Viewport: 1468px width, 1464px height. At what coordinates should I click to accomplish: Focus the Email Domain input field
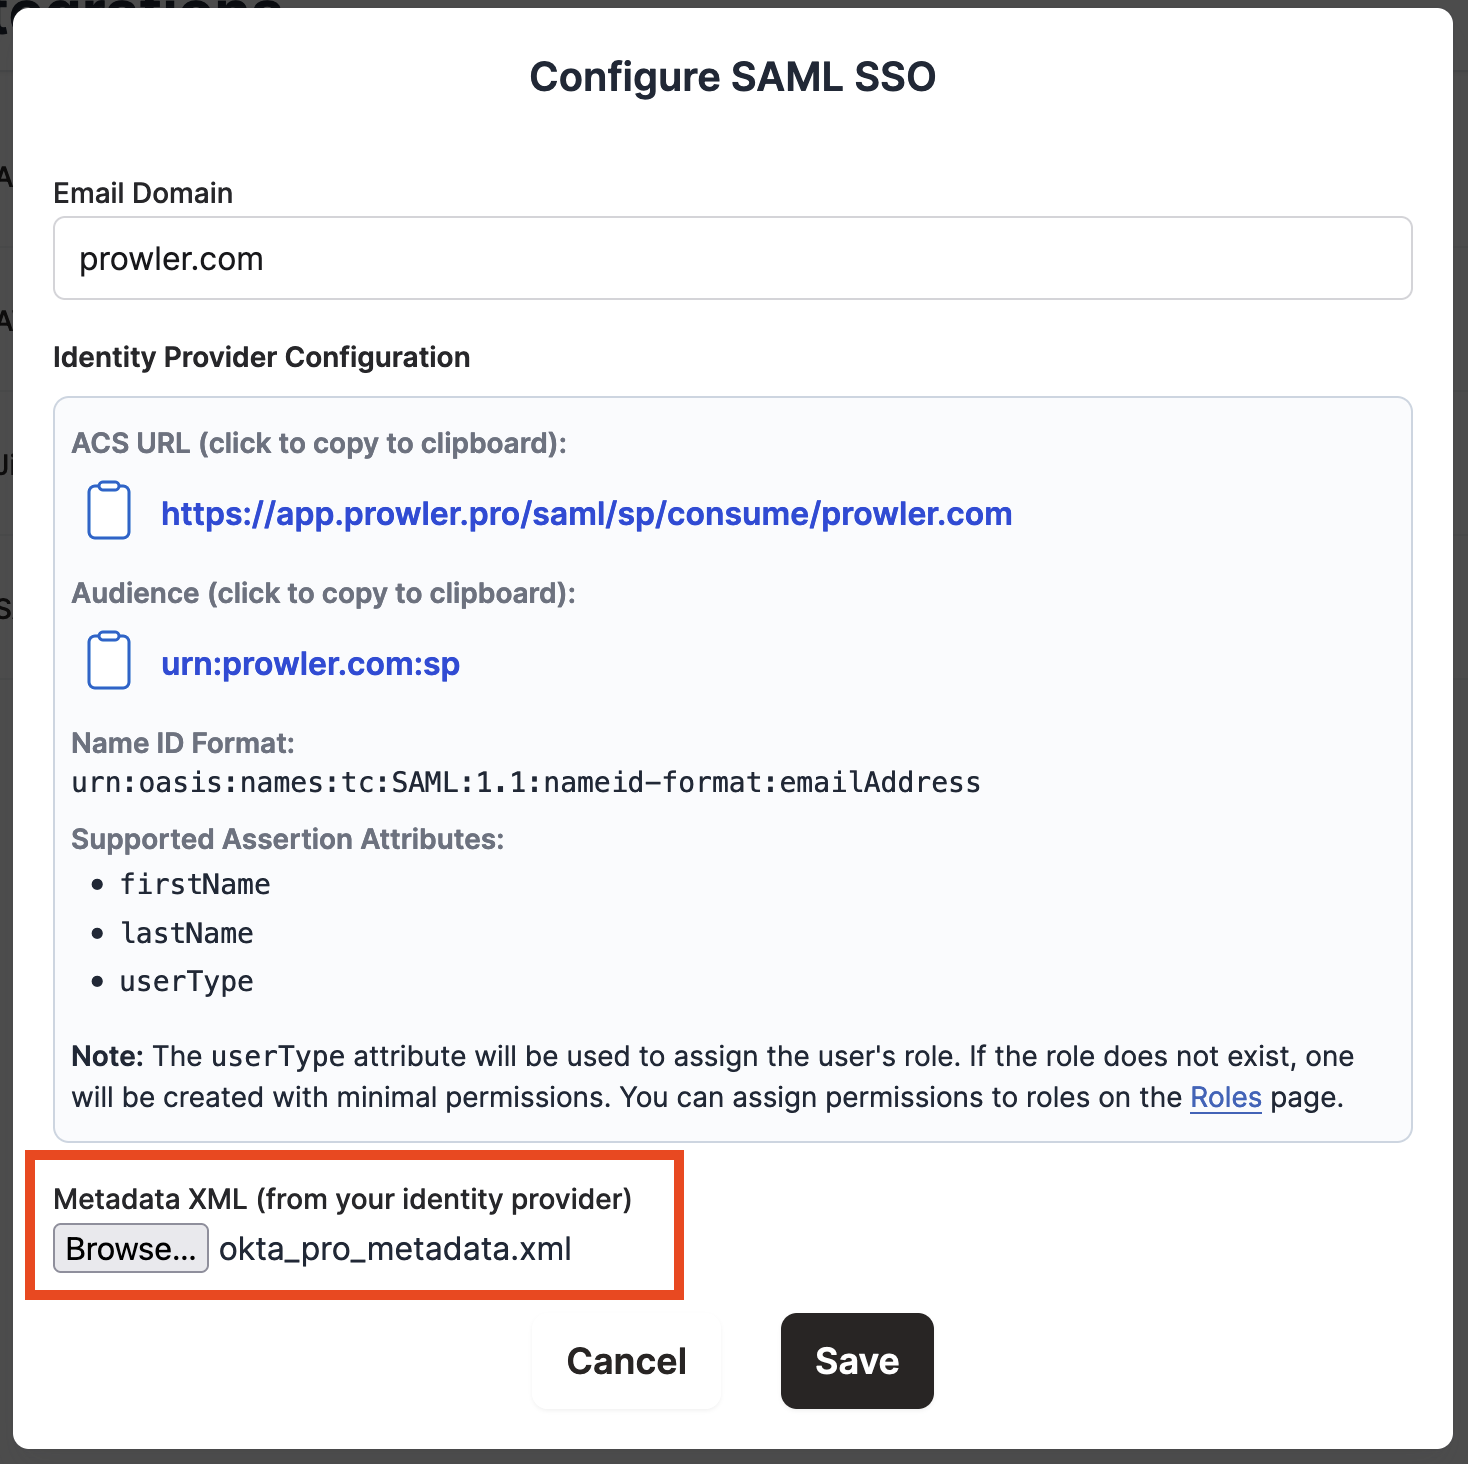coord(732,259)
